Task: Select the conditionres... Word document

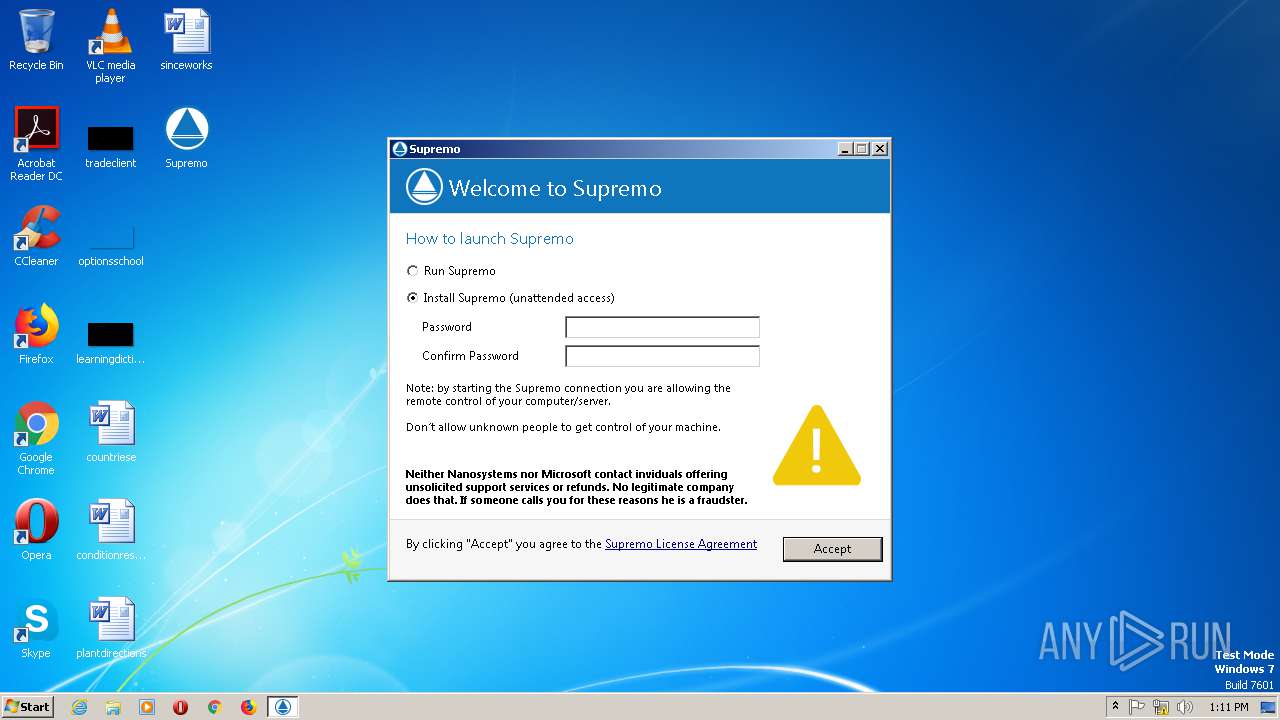Action: (x=110, y=530)
